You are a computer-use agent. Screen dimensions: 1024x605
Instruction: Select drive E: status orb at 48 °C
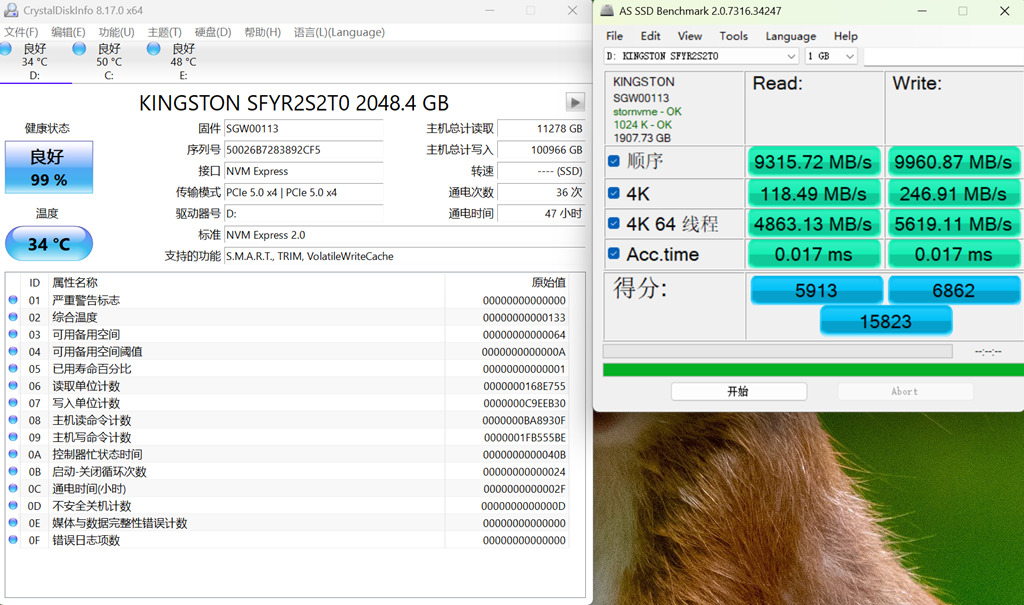pyautogui.click(x=153, y=48)
